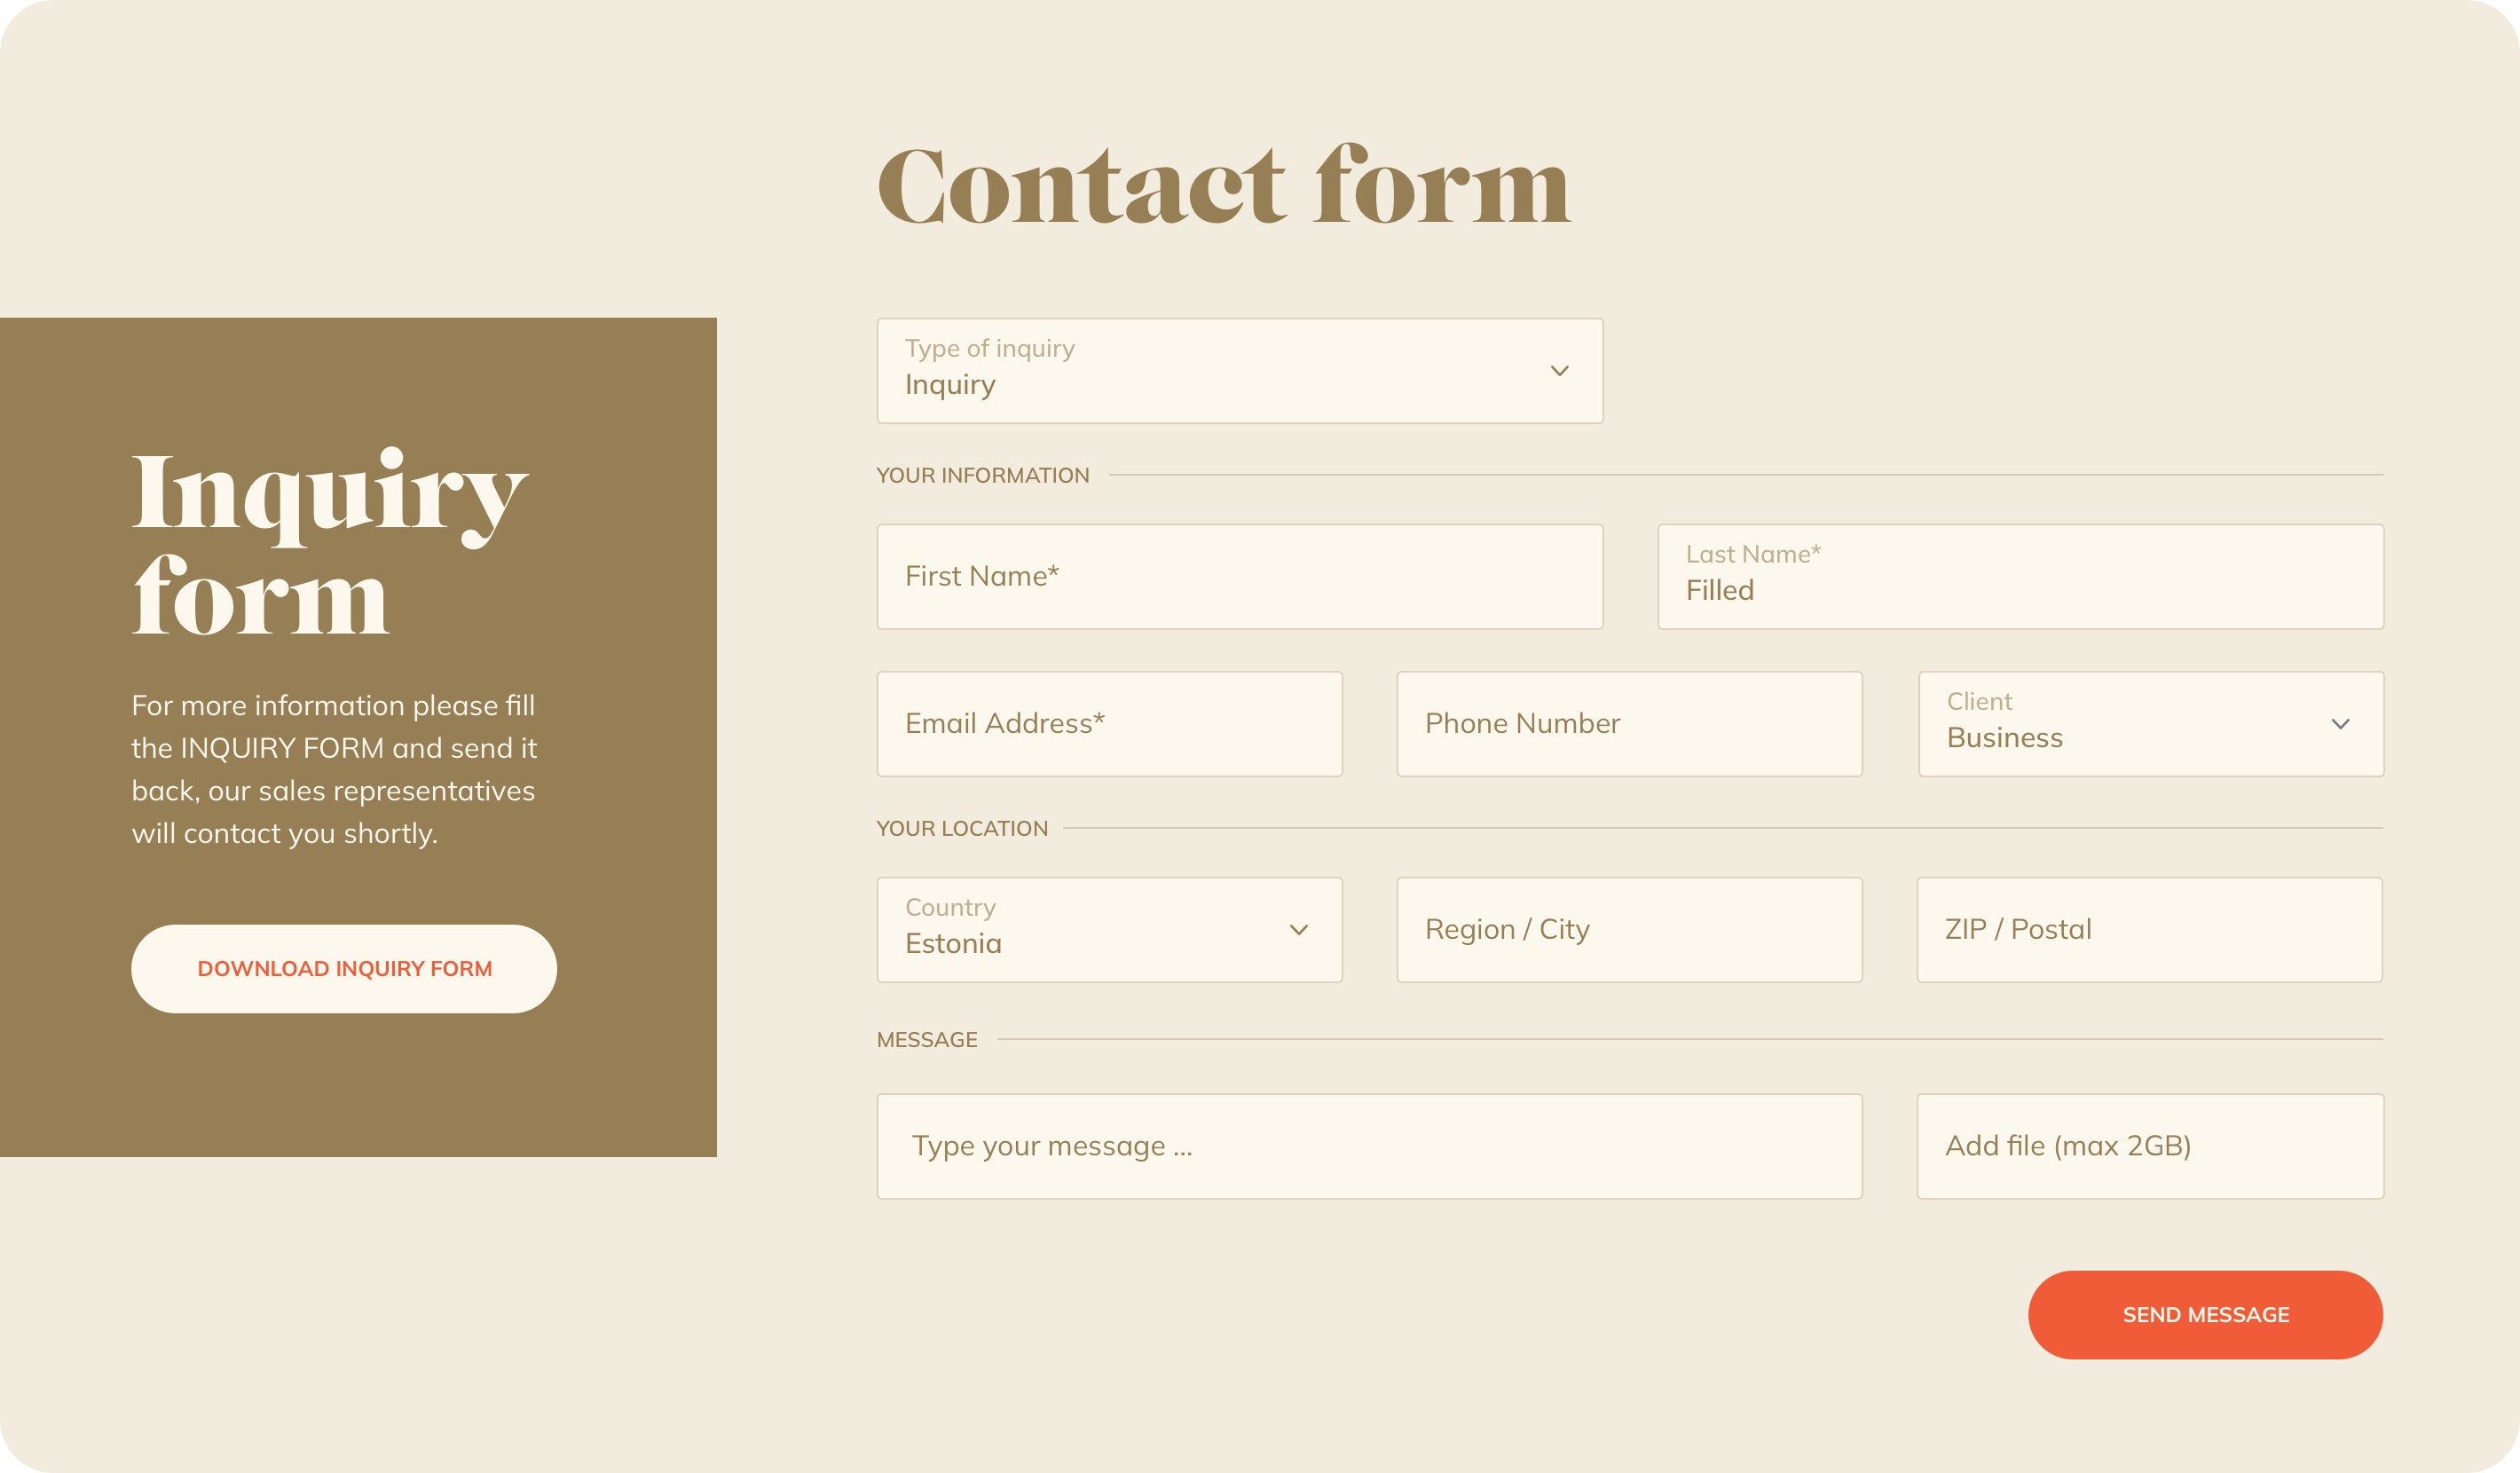
Task: Click the YOUR LOCATION section label
Action: [962, 828]
